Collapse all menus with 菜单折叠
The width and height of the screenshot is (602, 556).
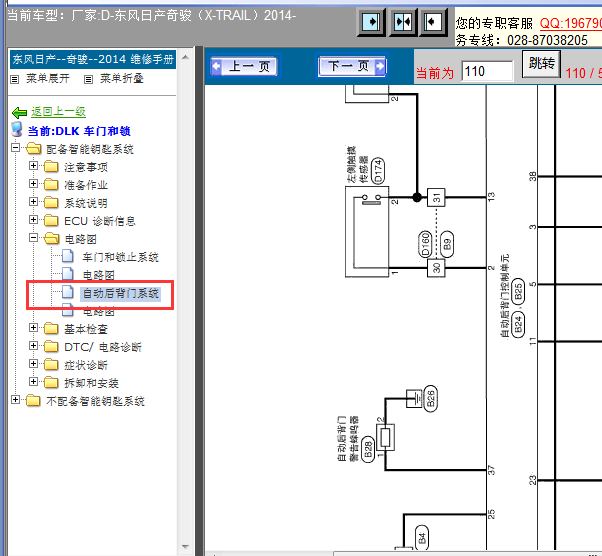(x=122, y=78)
